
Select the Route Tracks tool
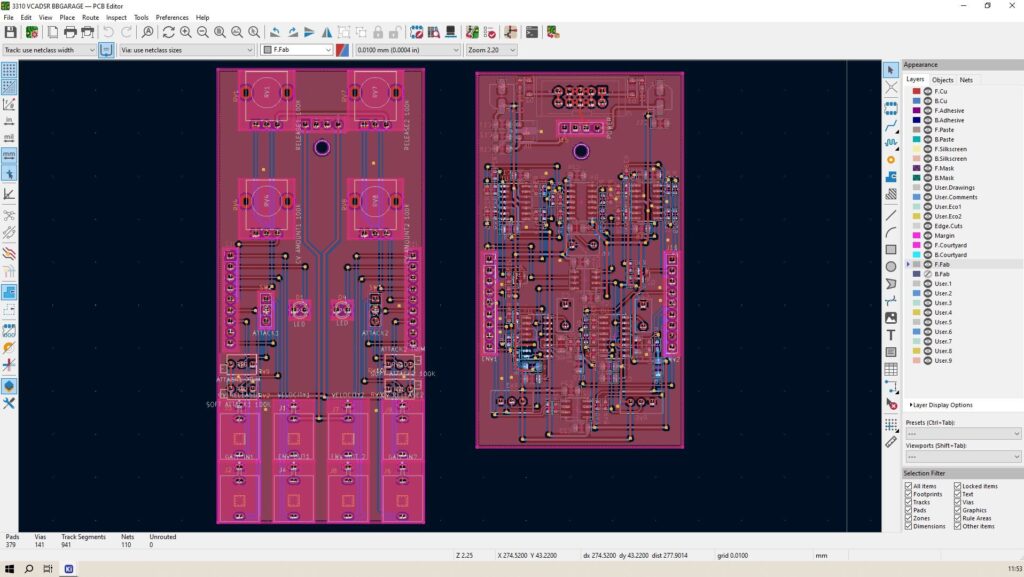pyautogui.click(x=891, y=126)
